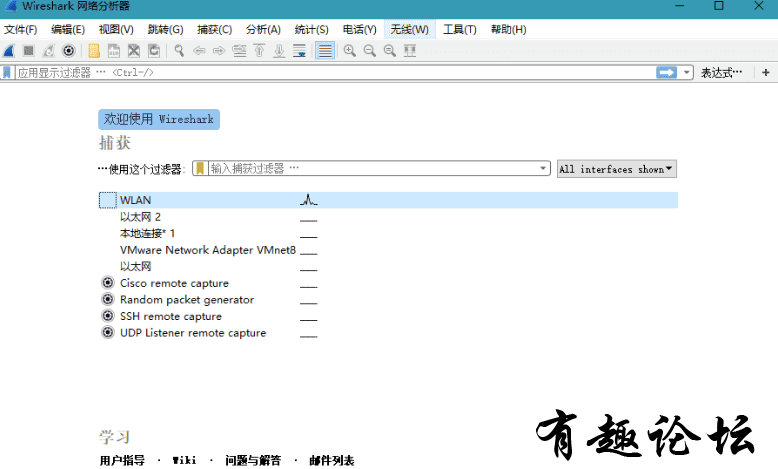Click the 欢迎使用 Wireshark banner
This screenshot has height=469, width=778.
tap(159, 120)
